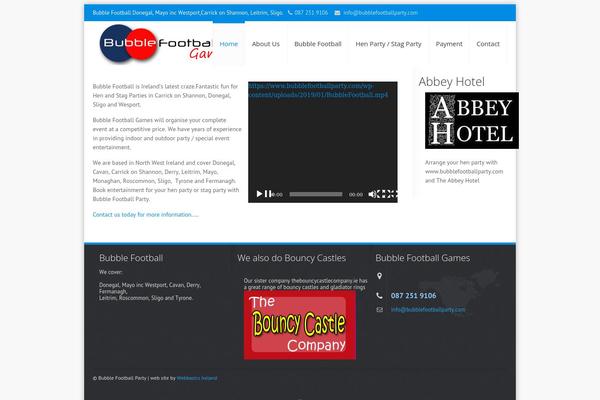
Task: Open the Payment page
Action: point(449,44)
